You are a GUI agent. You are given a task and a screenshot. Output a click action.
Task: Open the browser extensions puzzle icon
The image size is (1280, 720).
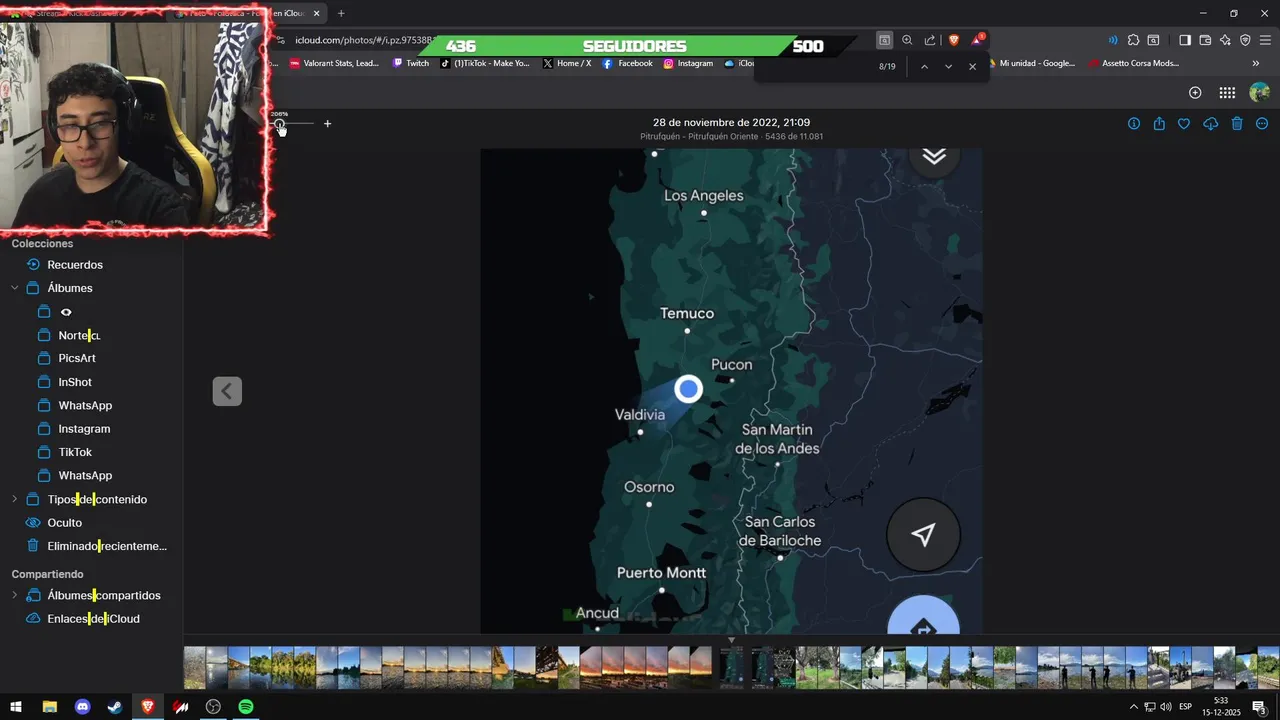coord(1133,40)
